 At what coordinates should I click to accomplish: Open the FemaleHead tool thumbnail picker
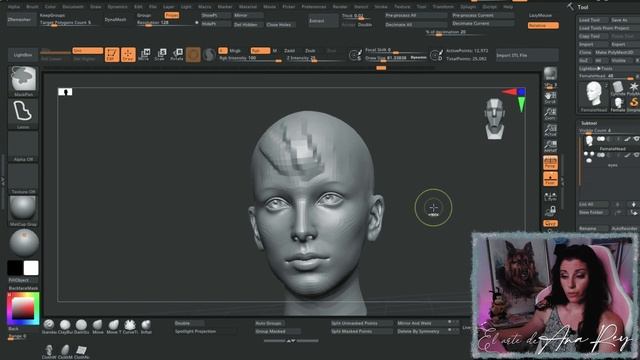[x=593, y=95]
